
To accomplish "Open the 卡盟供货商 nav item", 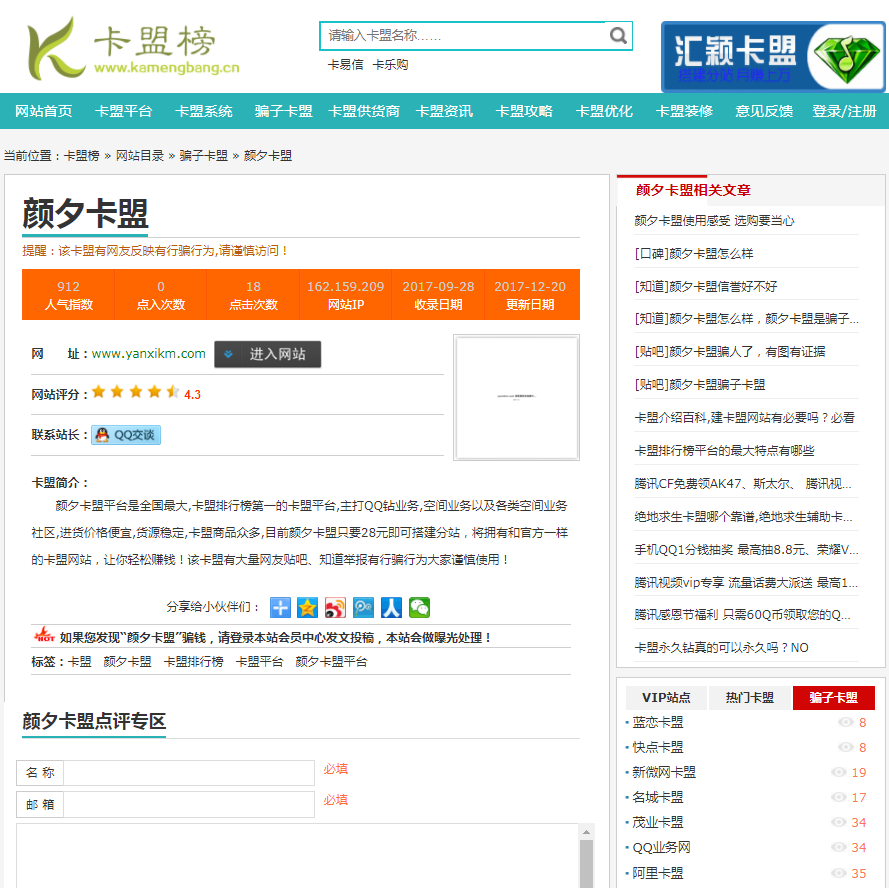I will pyautogui.click(x=364, y=111).
